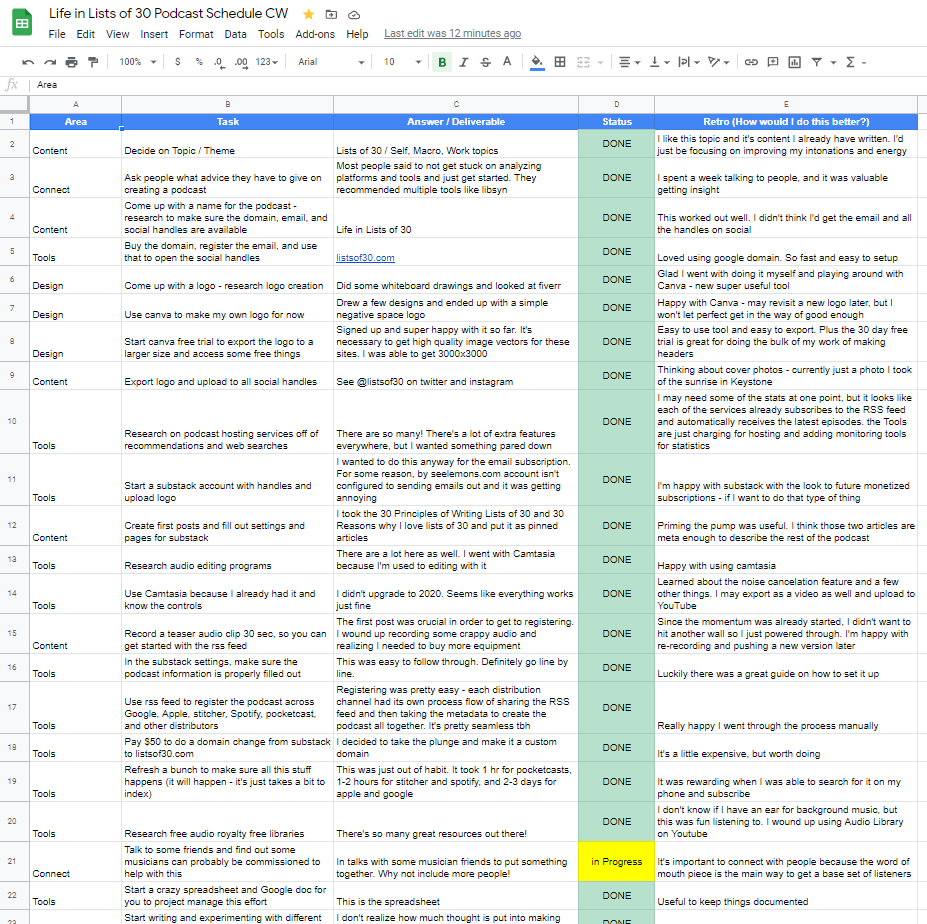Viewport: 927px width, 924px height.
Task: Click the 'Research audio editing programs' cell
Action: tap(228, 559)
